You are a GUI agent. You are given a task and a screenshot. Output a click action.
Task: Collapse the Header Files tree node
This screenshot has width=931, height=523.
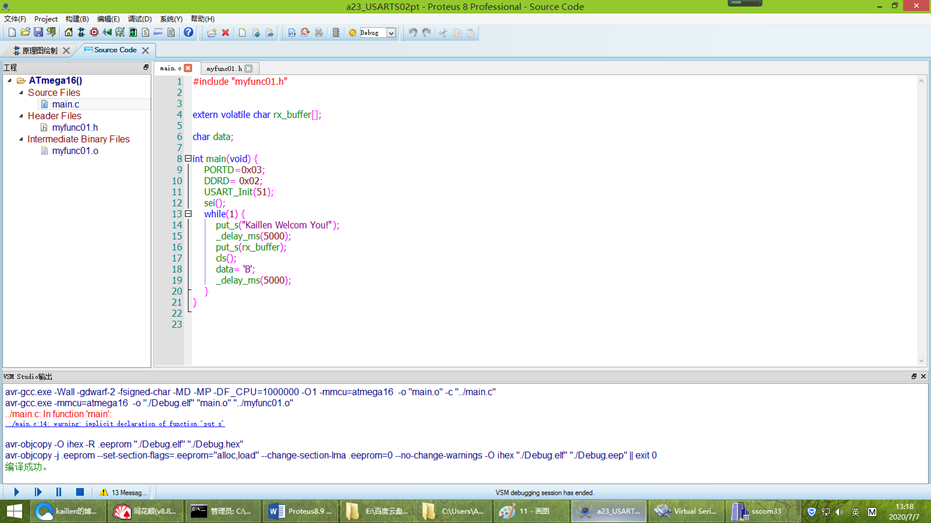pyautogui.click(x=21, y=116)
